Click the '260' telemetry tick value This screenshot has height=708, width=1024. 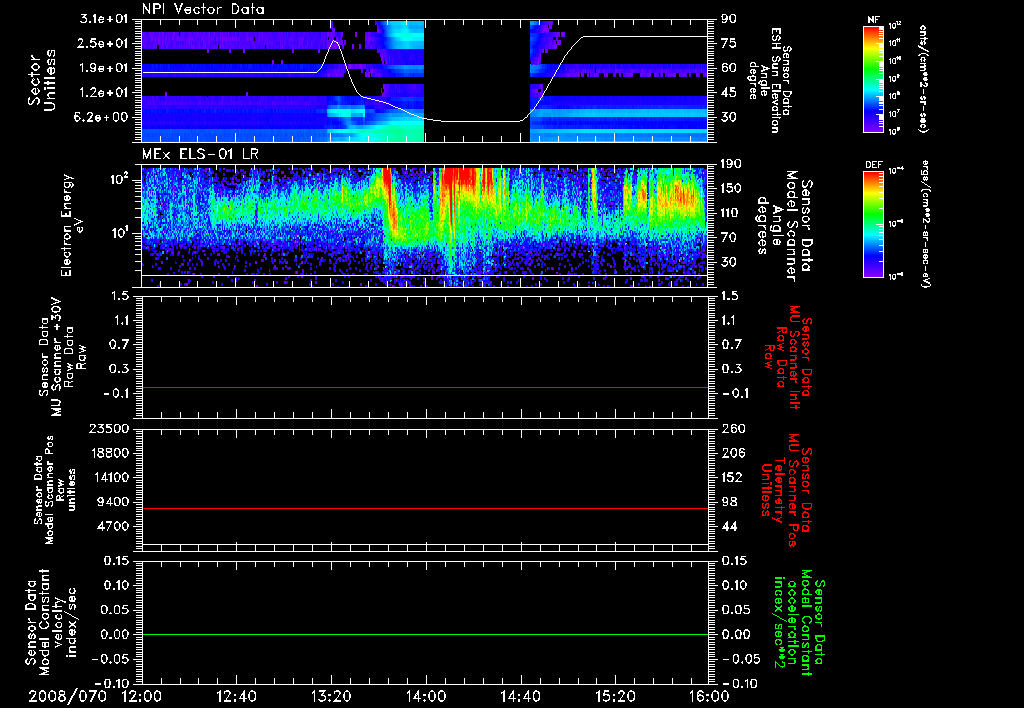[x=732, y=428]
